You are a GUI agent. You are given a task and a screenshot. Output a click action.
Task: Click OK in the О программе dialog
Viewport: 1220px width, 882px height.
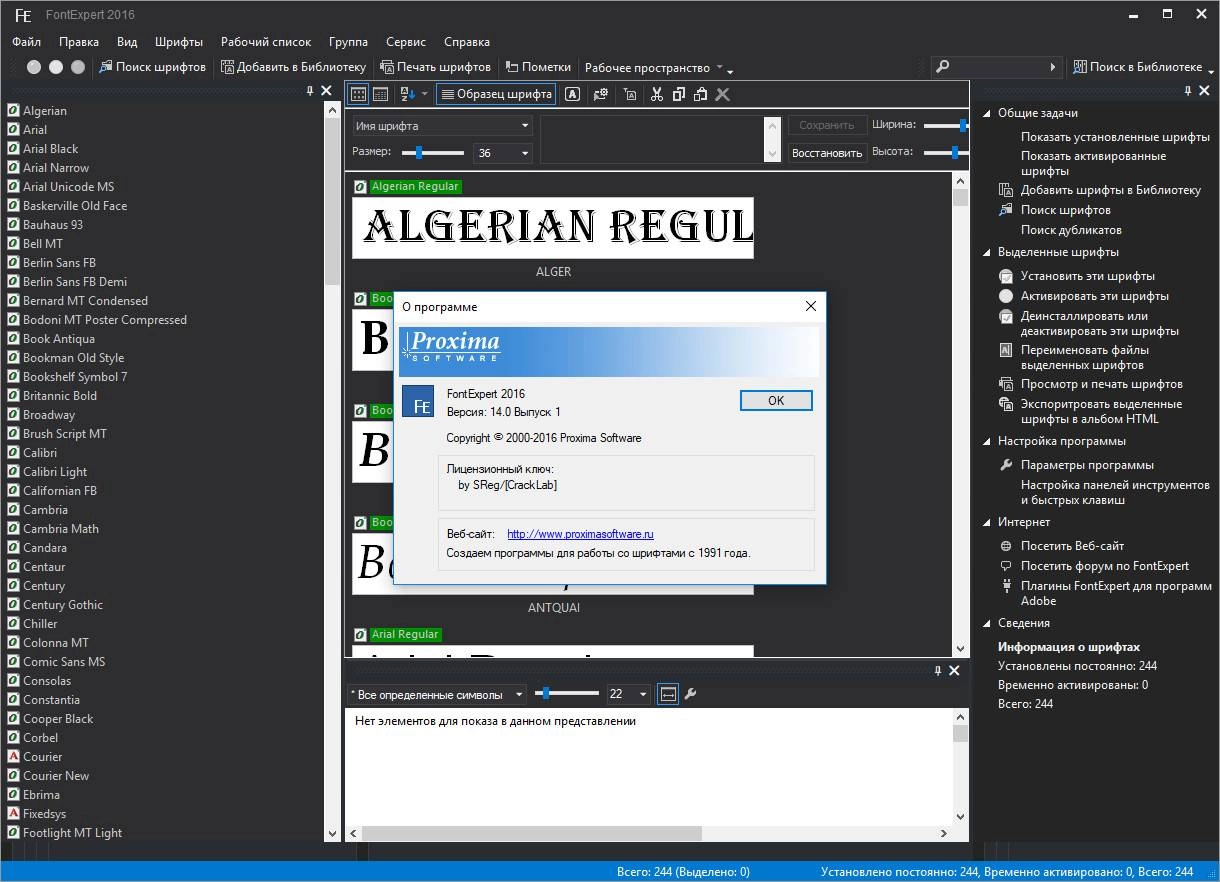[x=776, y=400]
